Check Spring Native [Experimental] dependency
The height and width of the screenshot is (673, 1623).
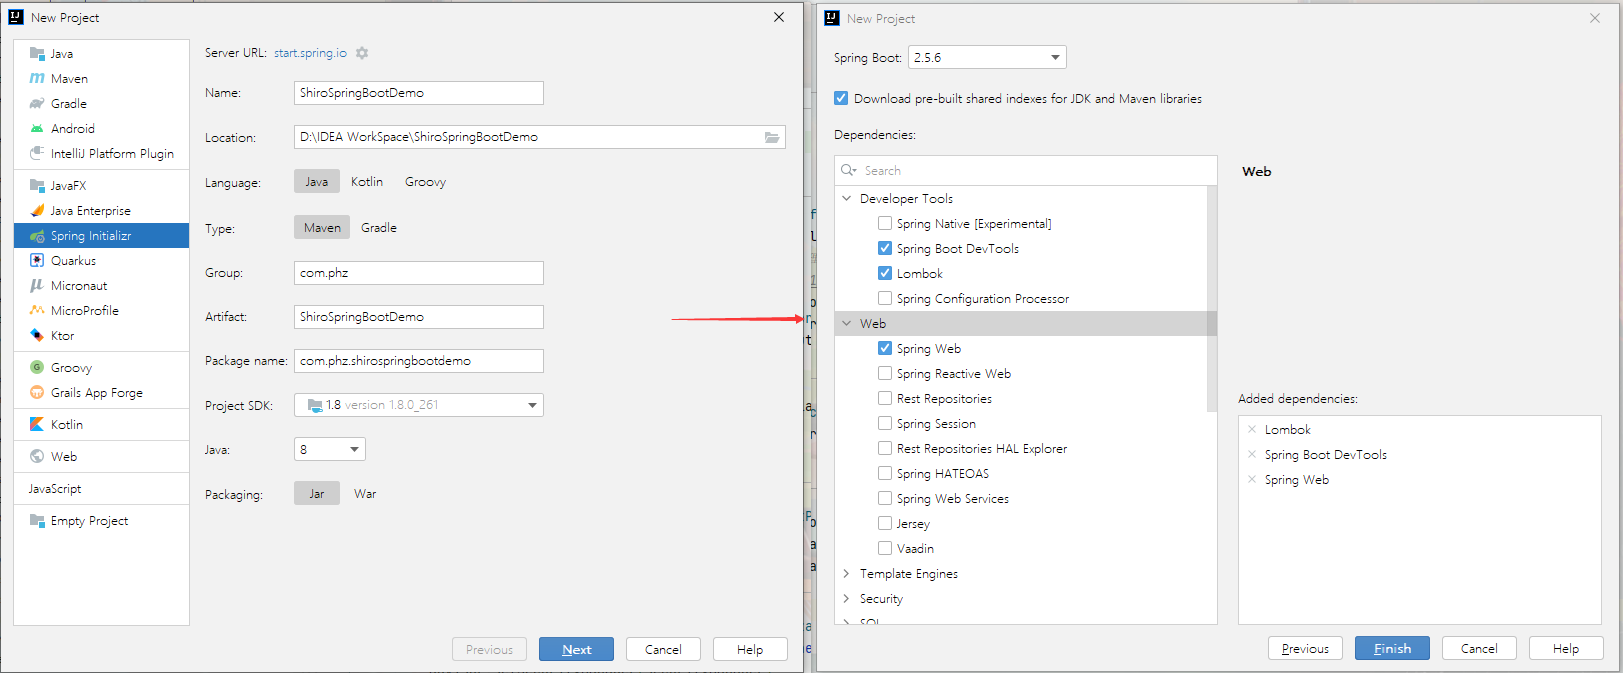[885, 224]
